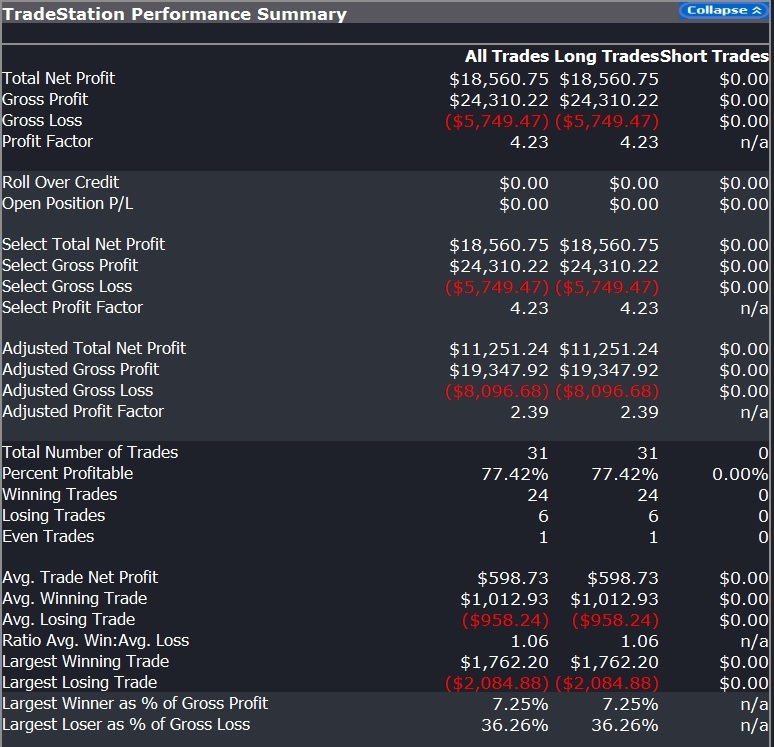
Task: Click the Select Gross Loss label
Action: pos(67,286)
